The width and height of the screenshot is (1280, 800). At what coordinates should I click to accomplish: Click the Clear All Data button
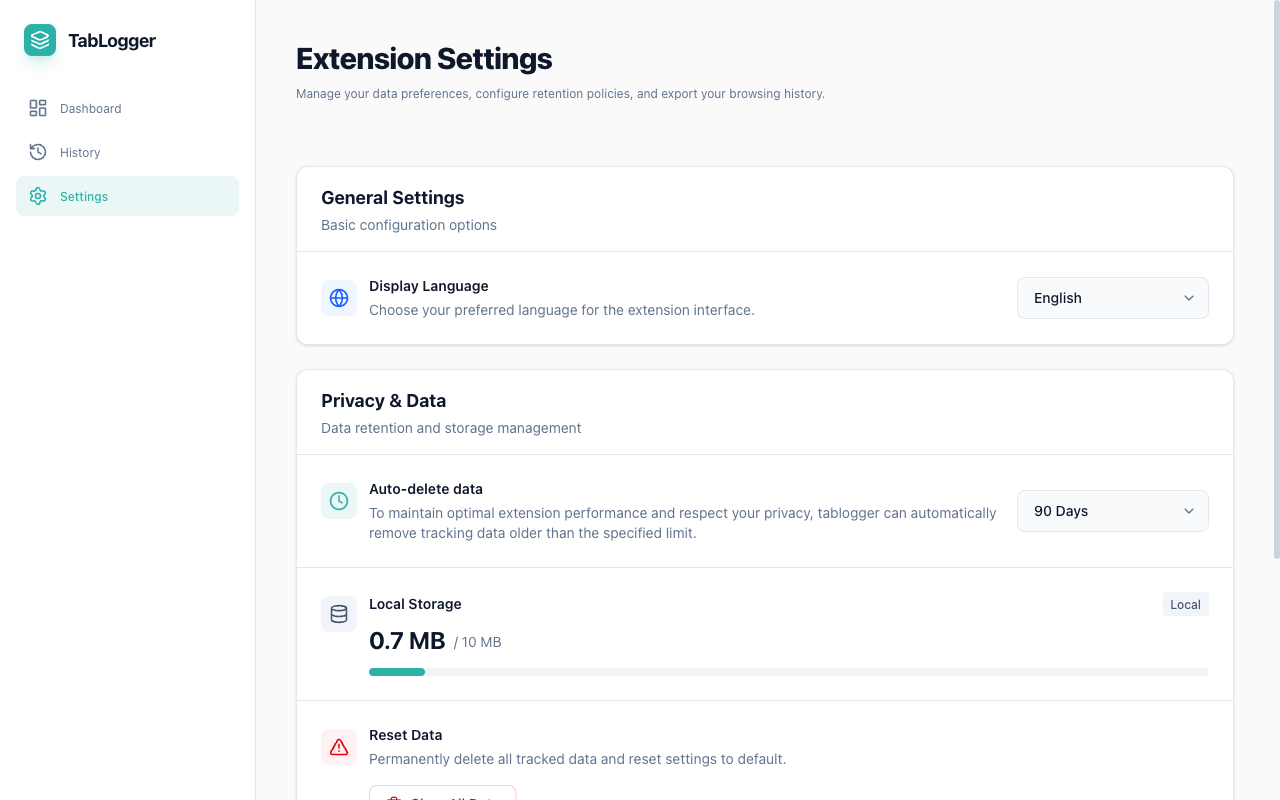coord(442,797)
